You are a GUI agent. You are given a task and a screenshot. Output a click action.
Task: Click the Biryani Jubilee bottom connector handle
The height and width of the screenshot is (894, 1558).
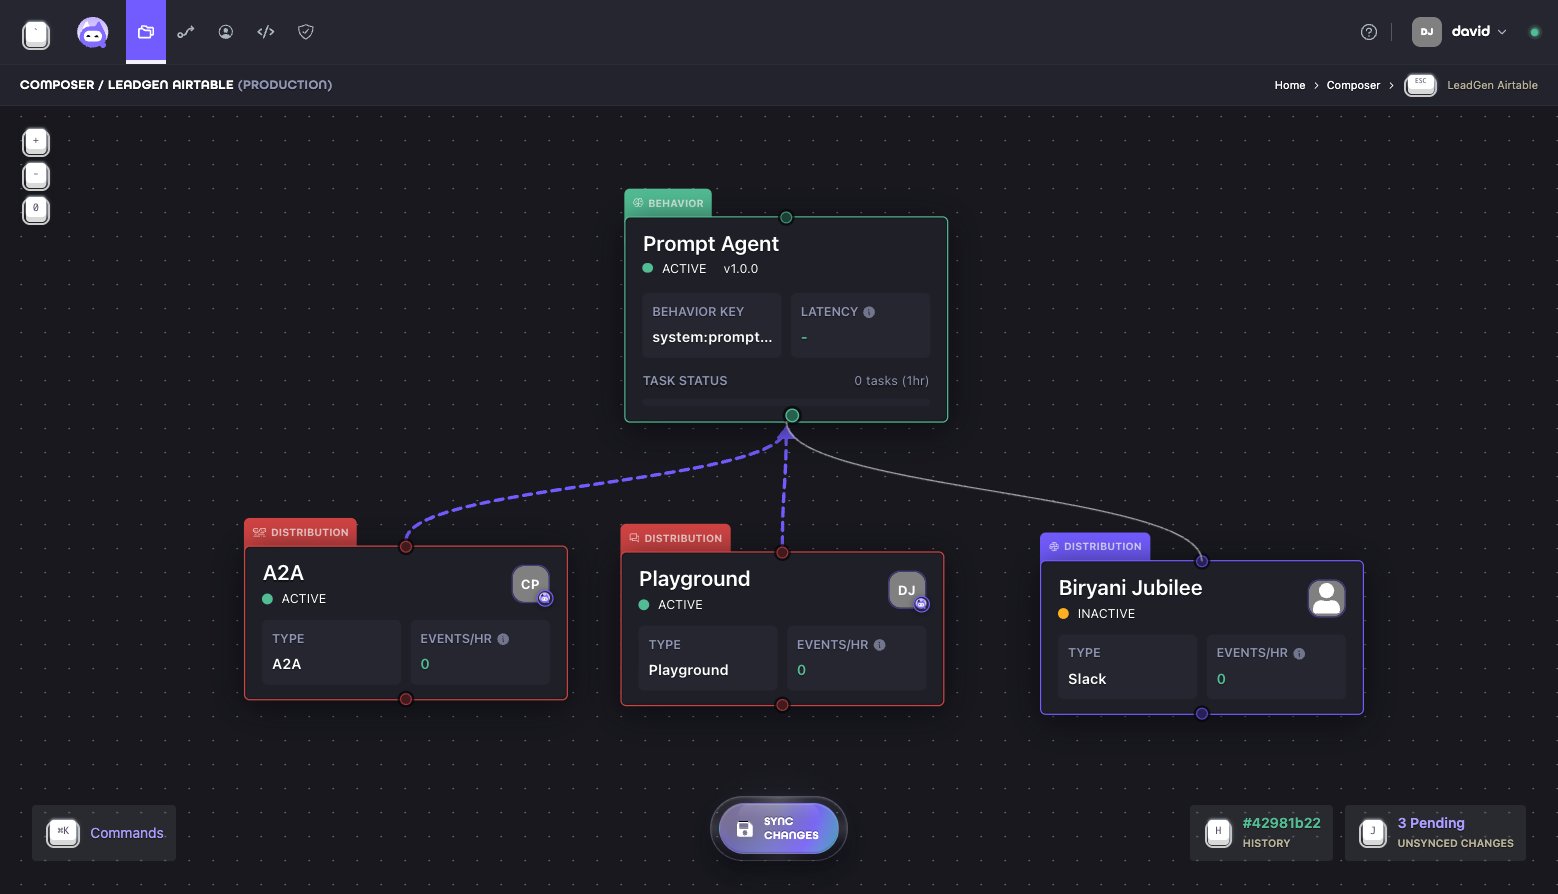[x=1202, y=713]
